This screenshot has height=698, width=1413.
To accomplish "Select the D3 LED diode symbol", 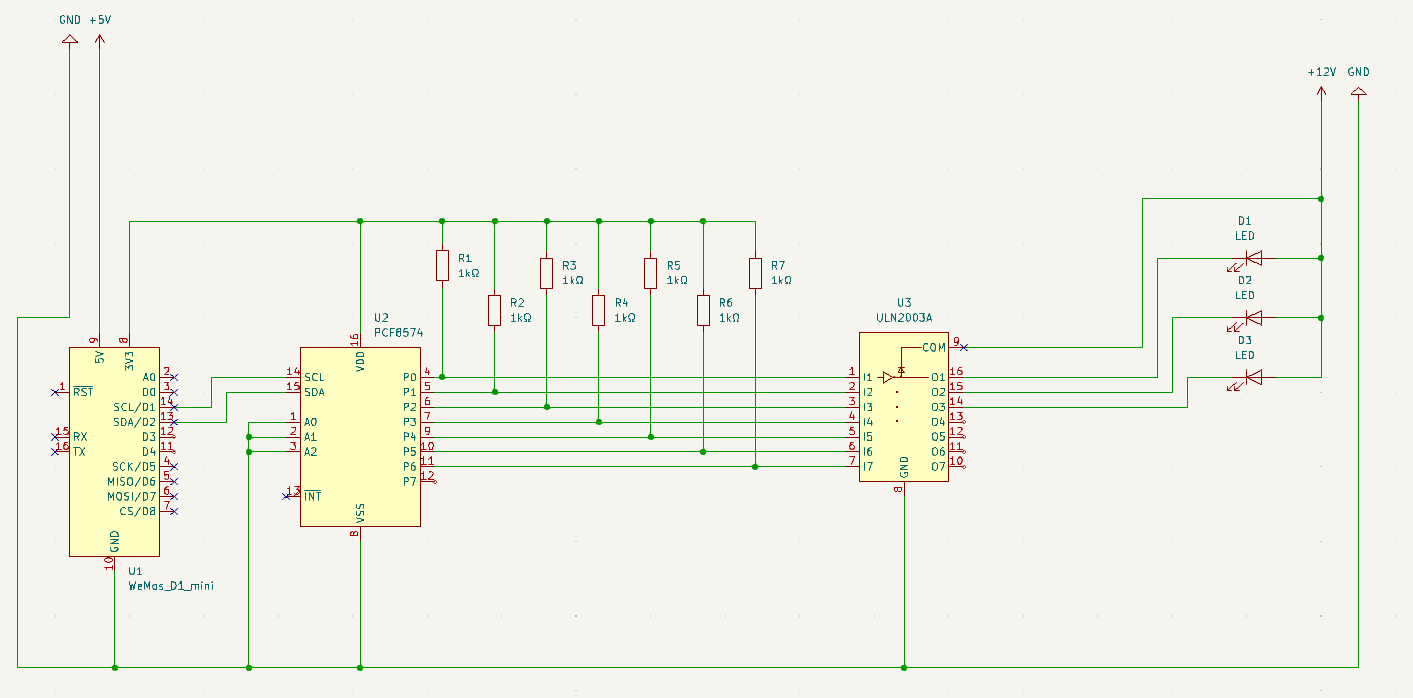I will pyautogui.click(x=1253, y=377).
